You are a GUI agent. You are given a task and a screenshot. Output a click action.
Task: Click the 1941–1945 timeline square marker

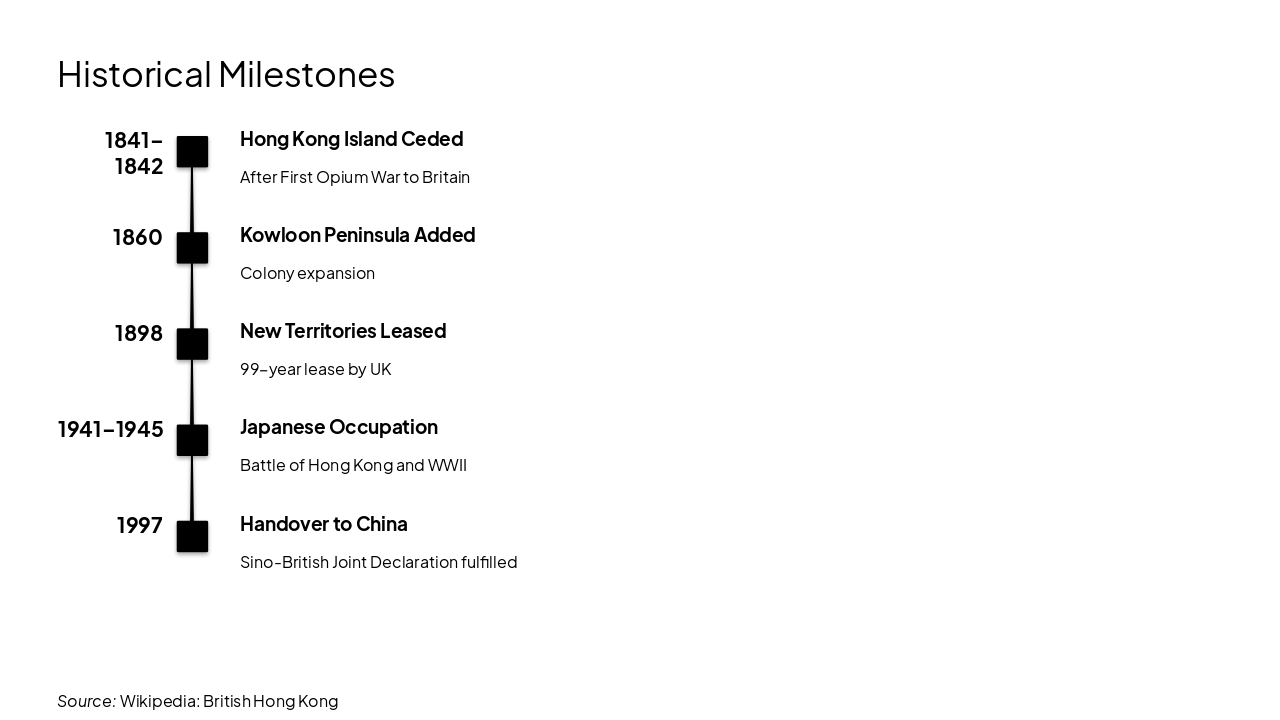(192, 440)
